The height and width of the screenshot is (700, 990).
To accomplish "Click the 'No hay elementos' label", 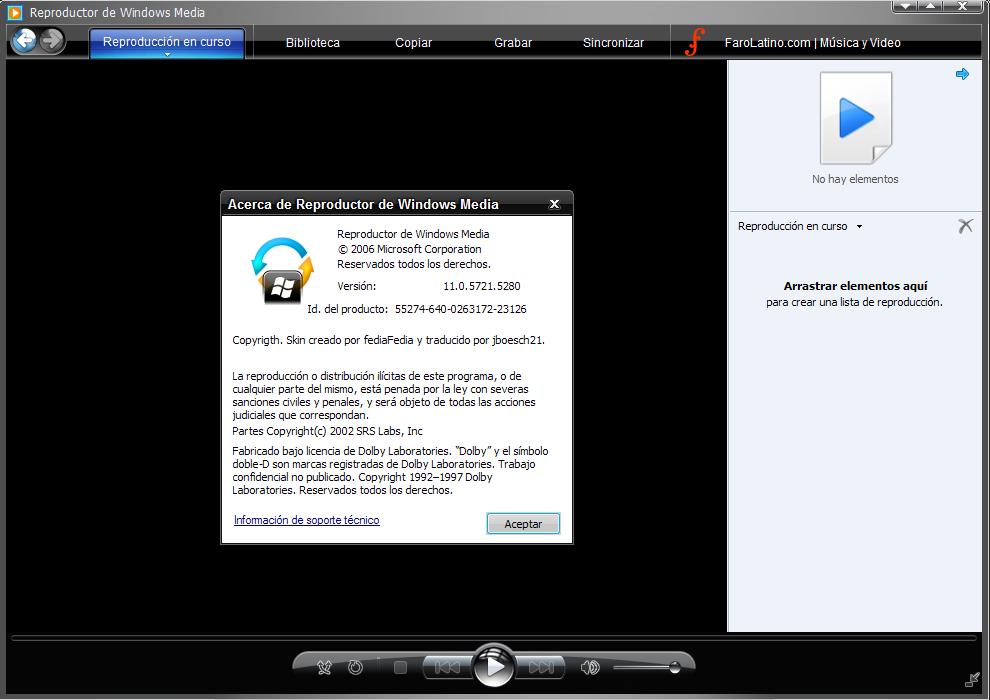I will (x=855, y=179).
